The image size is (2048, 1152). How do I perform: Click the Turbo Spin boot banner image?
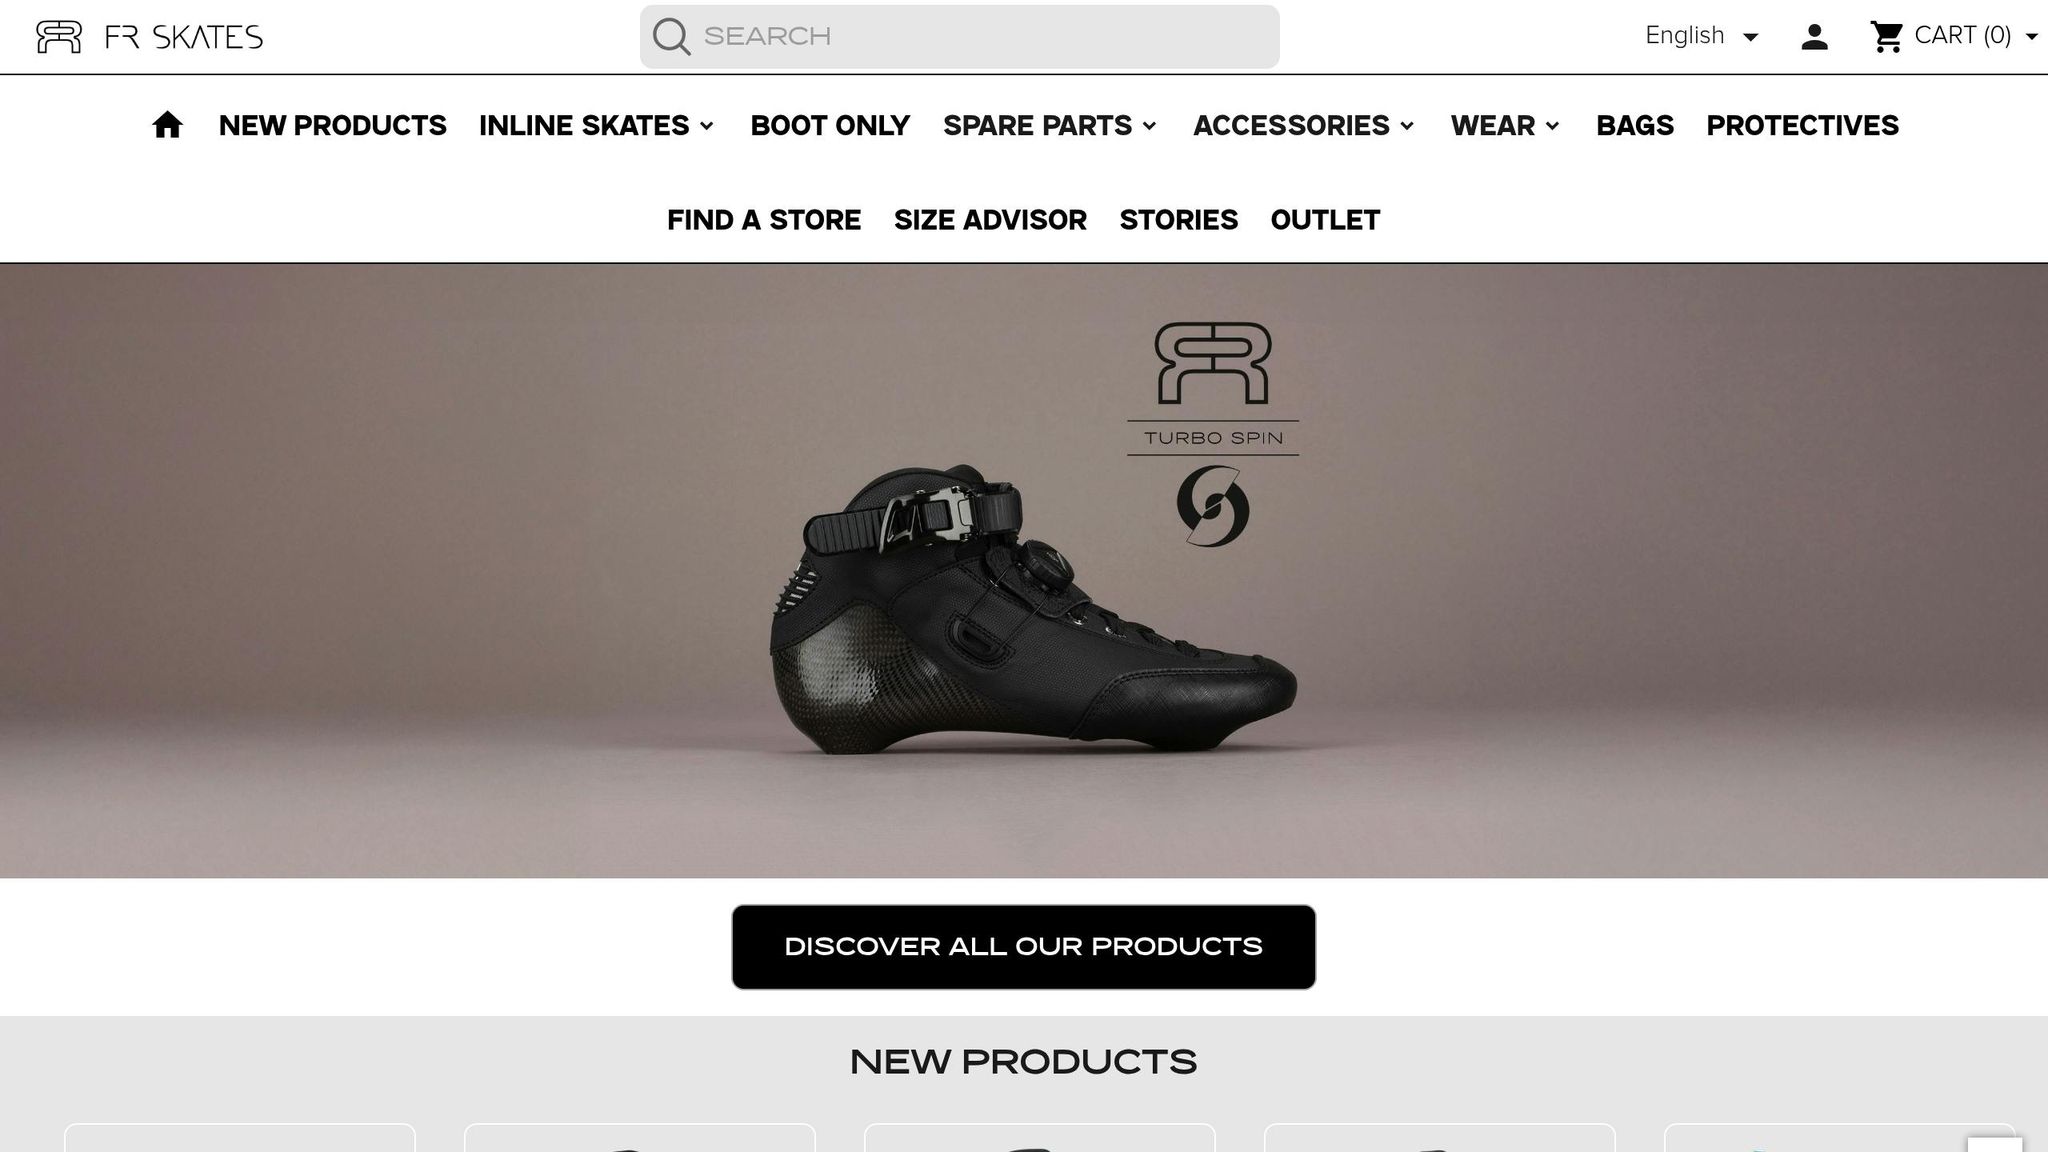(x=1024, y=571)
